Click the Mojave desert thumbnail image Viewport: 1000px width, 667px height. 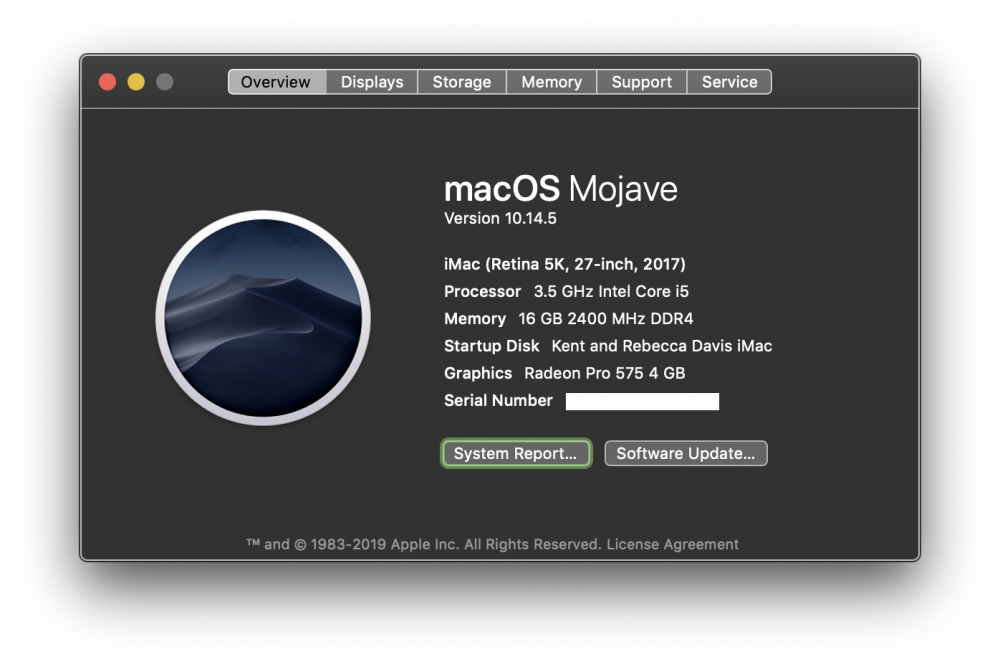pos(262,318)
